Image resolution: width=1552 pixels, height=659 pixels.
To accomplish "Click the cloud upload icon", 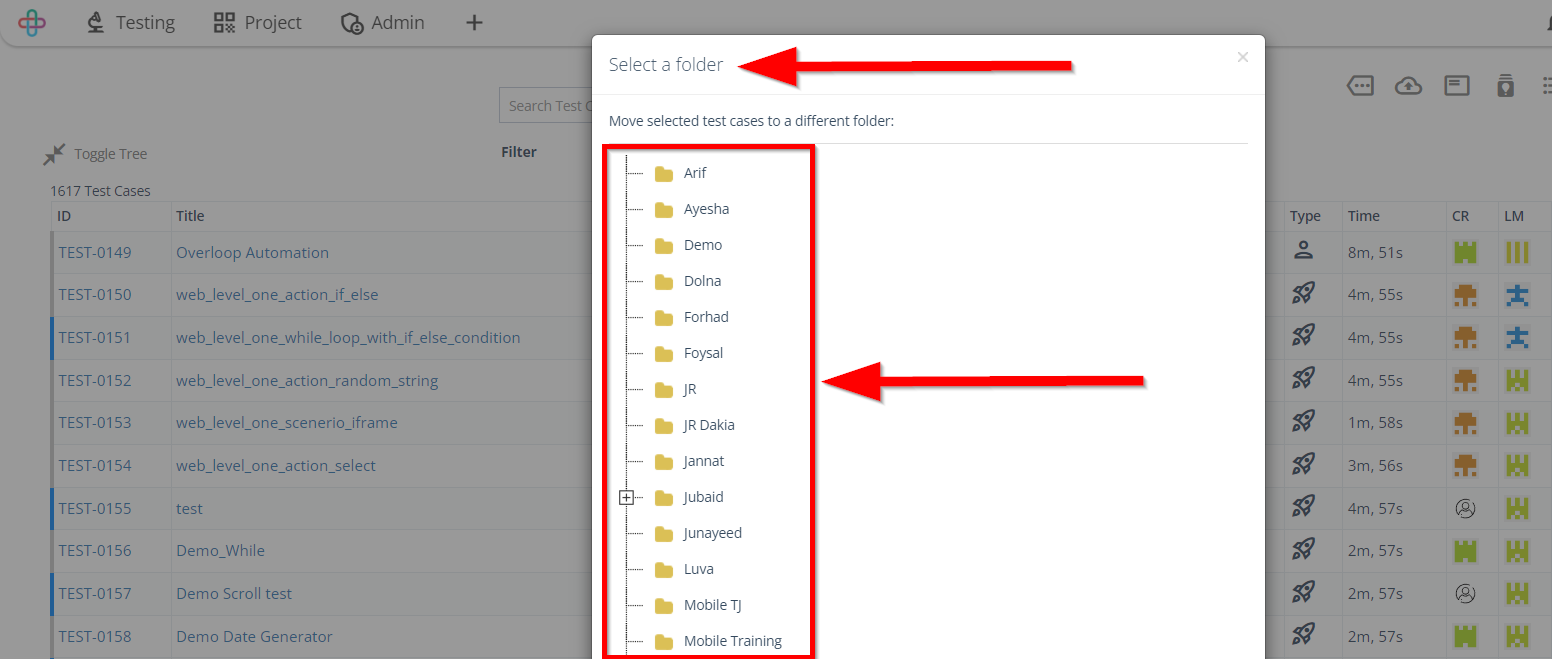I will pos(1408,86).
